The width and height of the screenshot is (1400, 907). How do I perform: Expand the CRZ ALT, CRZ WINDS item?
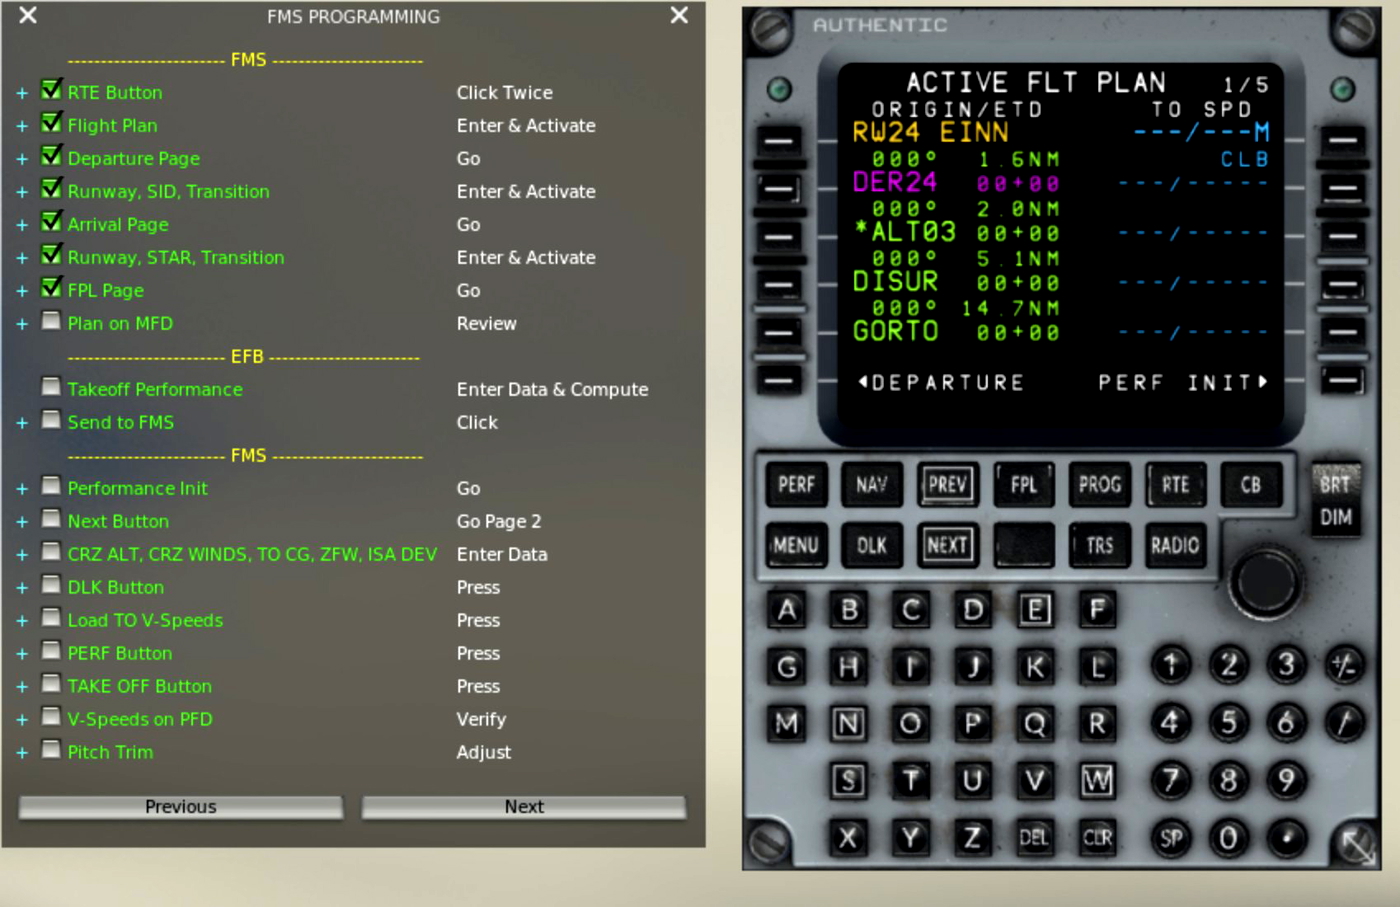[x=22, y=555]
